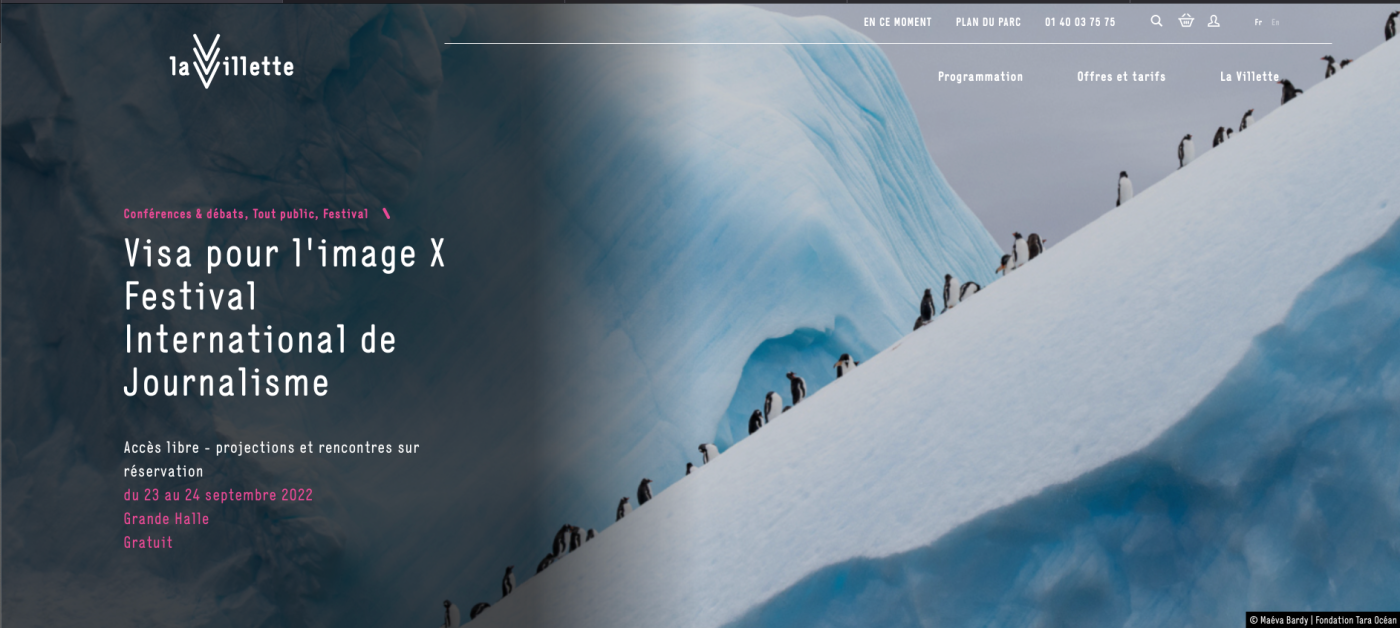This screenshot has width=1400, height=628.
Task: Open the EN CE MOMENT menu item
Action: pyautogui.click(x=897, y=22)
